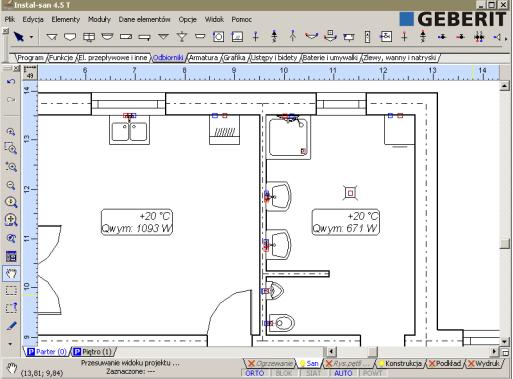Click the vertical scrollbar down arrow

point(504,342)
